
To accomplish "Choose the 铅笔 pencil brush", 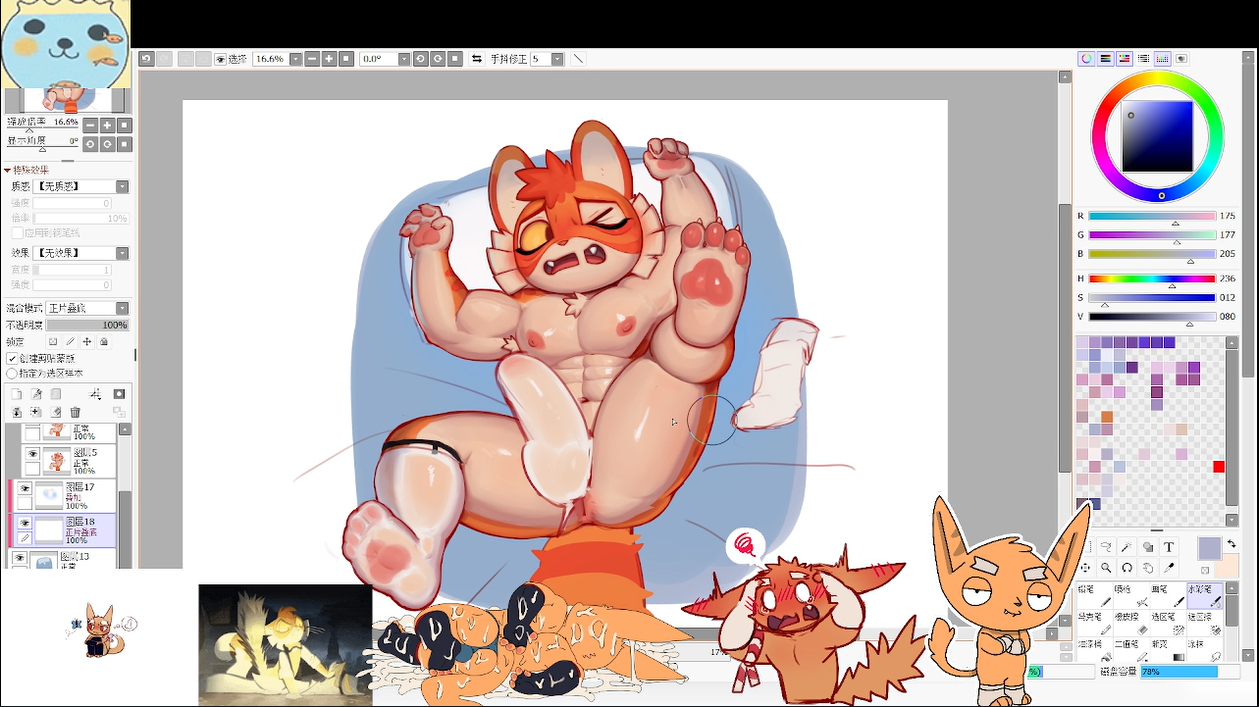I will click(x=1095, y=596).
